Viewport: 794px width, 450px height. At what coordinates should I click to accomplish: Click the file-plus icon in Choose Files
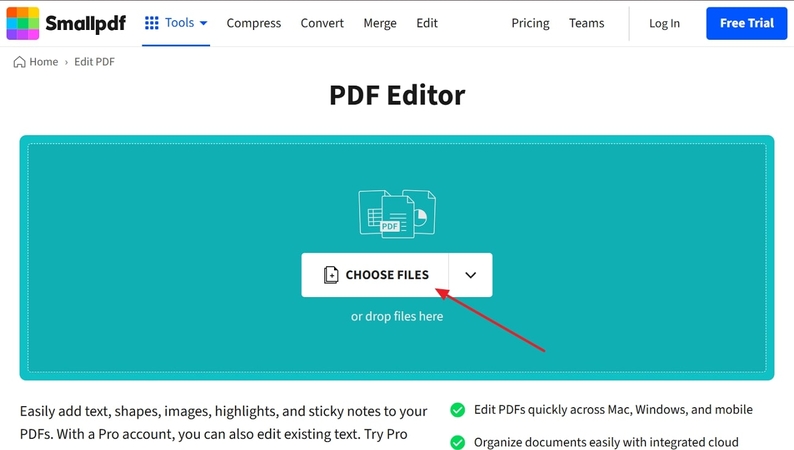[331, 275]
